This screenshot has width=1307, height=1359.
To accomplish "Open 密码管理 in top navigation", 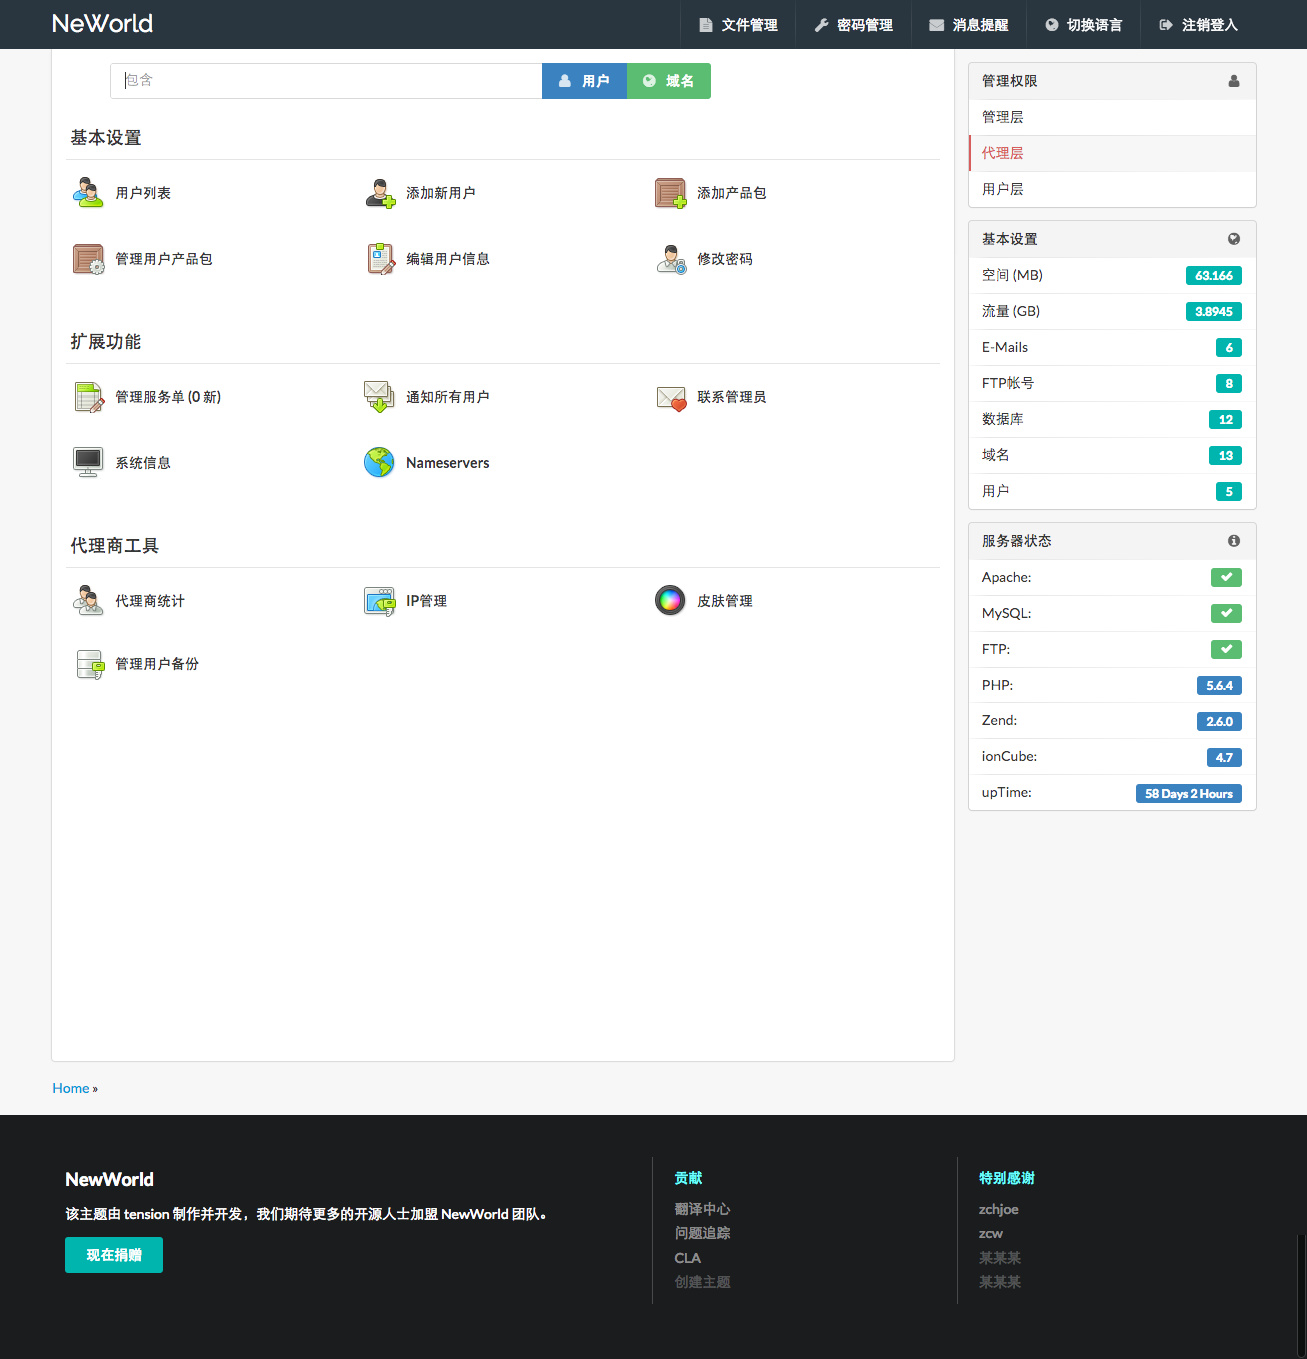I will [x=853, y=25].
